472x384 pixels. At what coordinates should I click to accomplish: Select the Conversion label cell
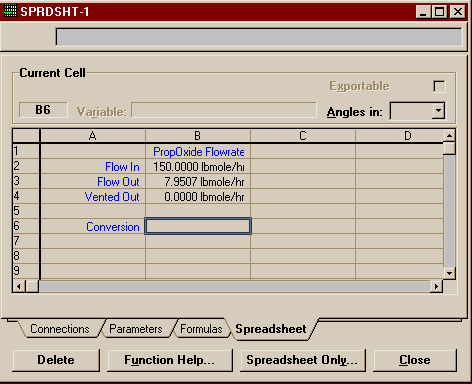[x=93, y=227]
